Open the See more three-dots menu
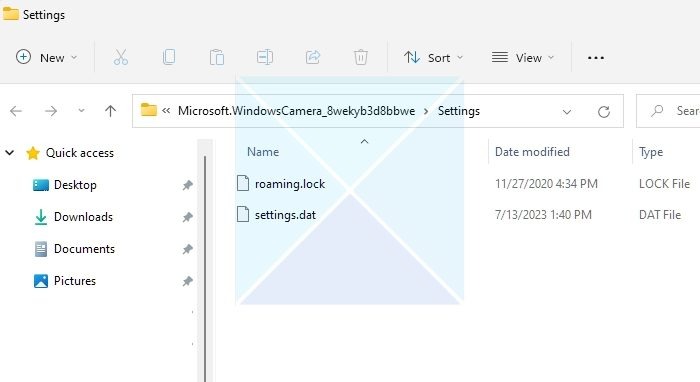 [596, 58]
